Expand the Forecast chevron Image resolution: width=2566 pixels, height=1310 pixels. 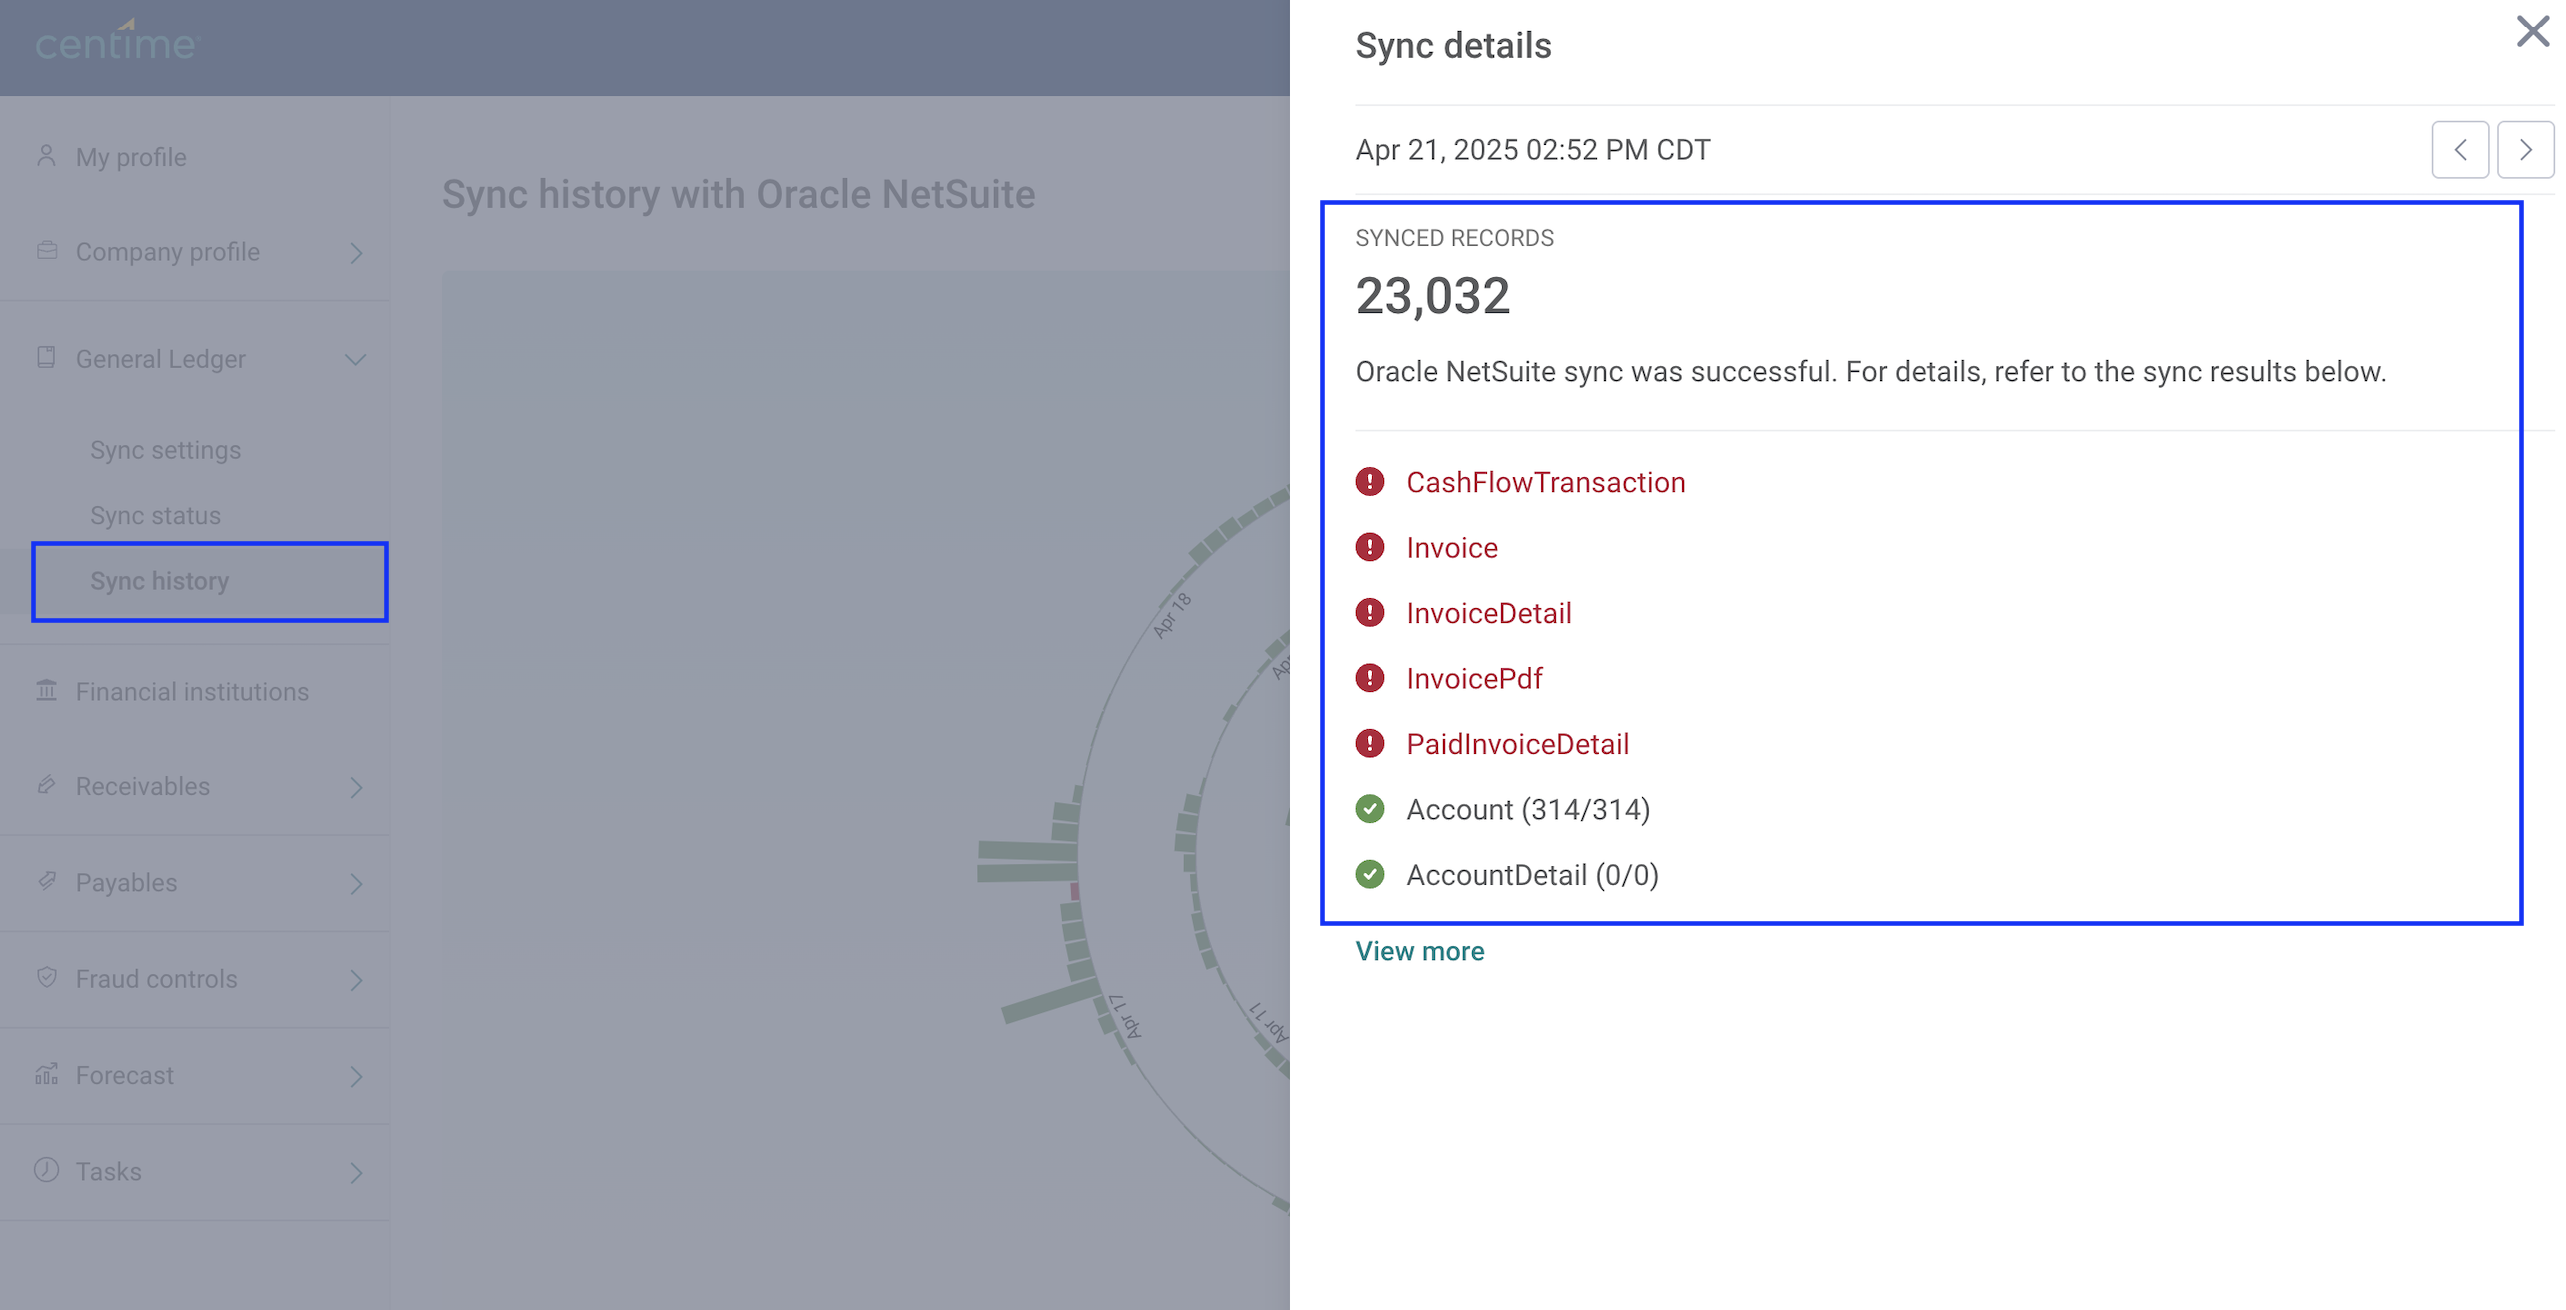pos(356,1076)
